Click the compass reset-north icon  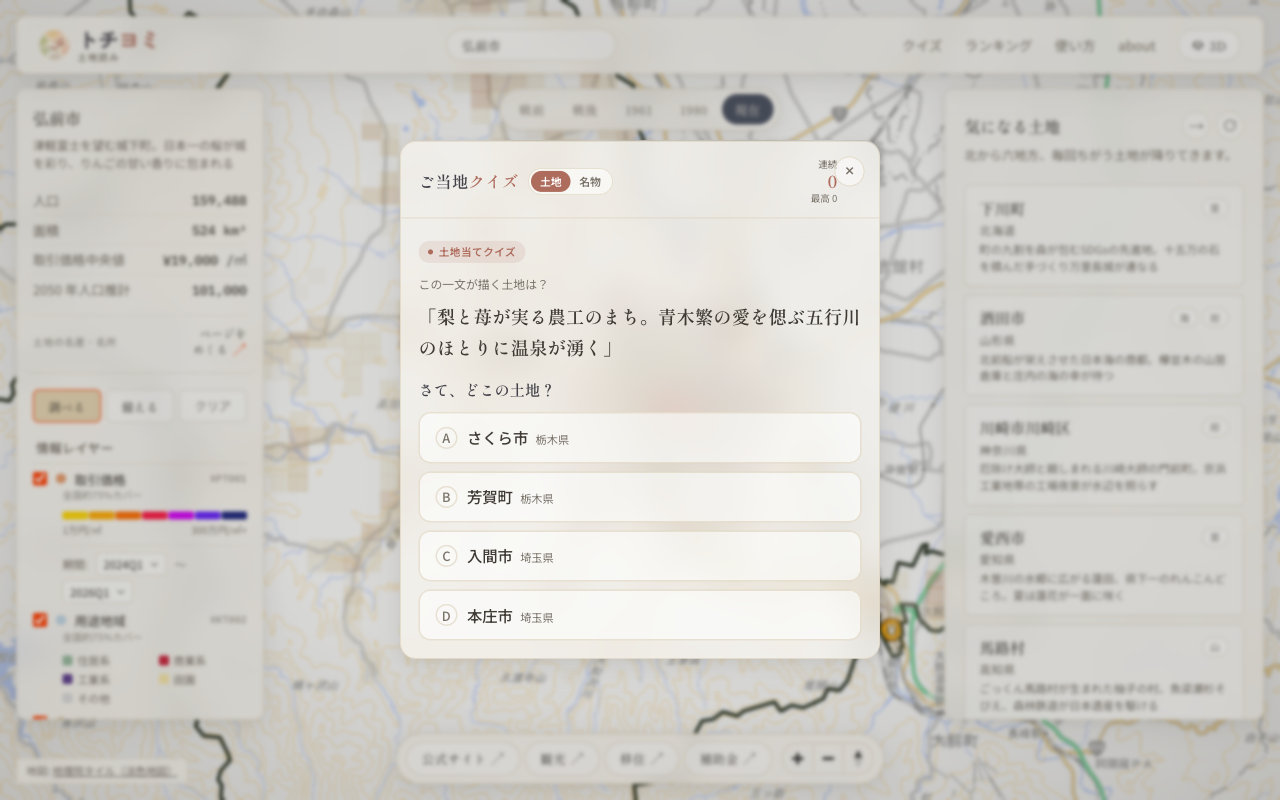coord(857,759)
